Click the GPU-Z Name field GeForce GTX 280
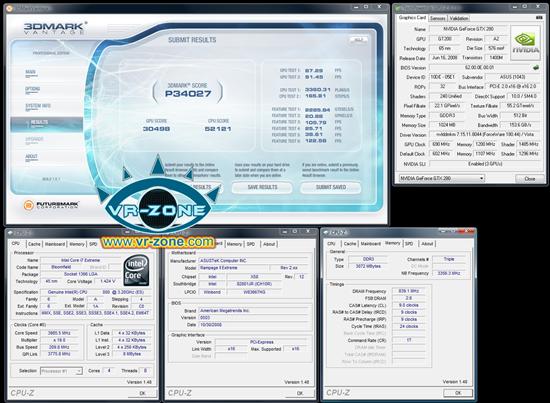The image size is (550, 403). 469,29
